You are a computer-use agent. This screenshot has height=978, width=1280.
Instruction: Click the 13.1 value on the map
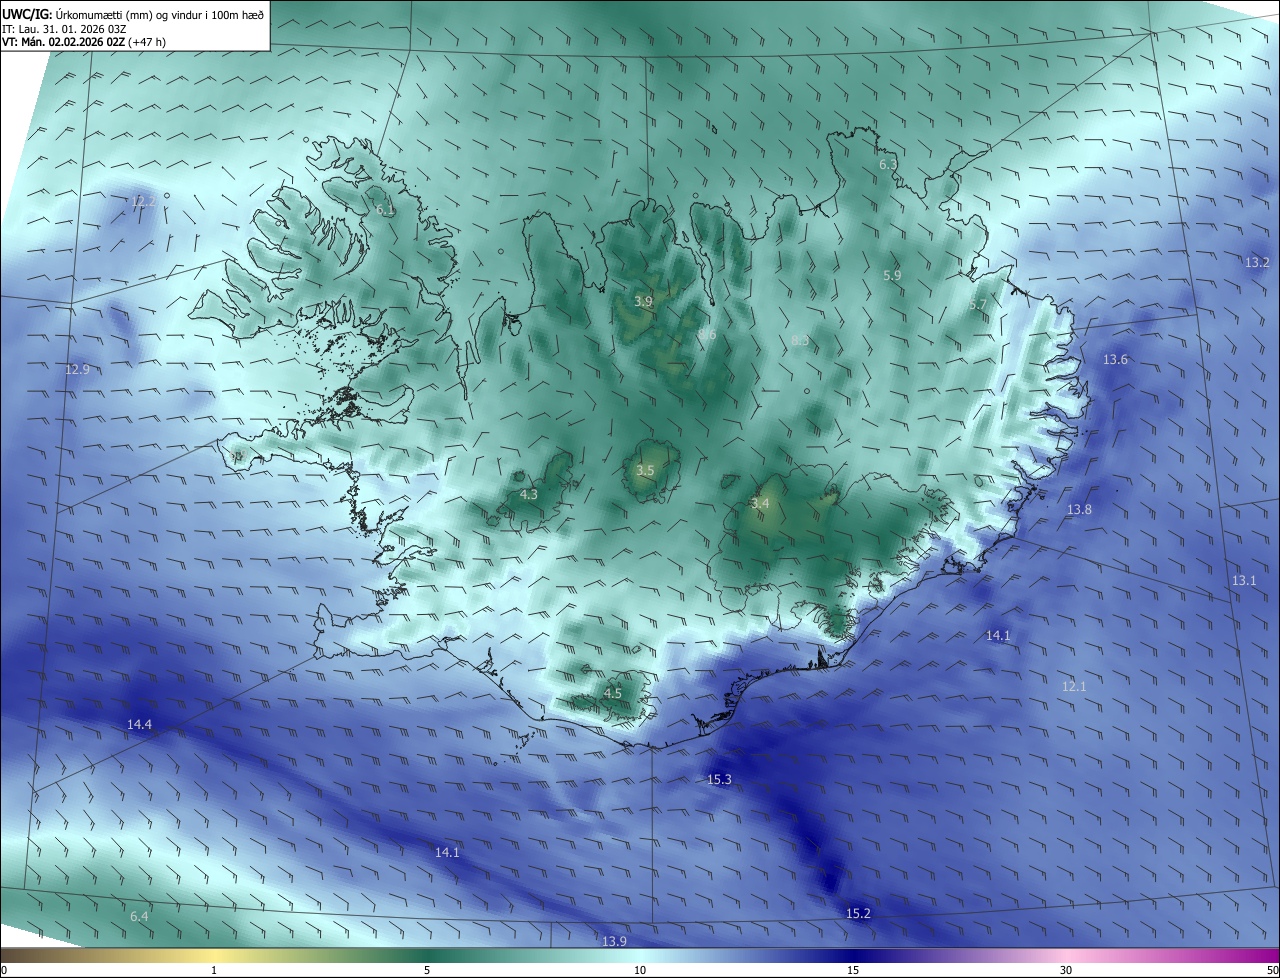(x=1244, y=581)
